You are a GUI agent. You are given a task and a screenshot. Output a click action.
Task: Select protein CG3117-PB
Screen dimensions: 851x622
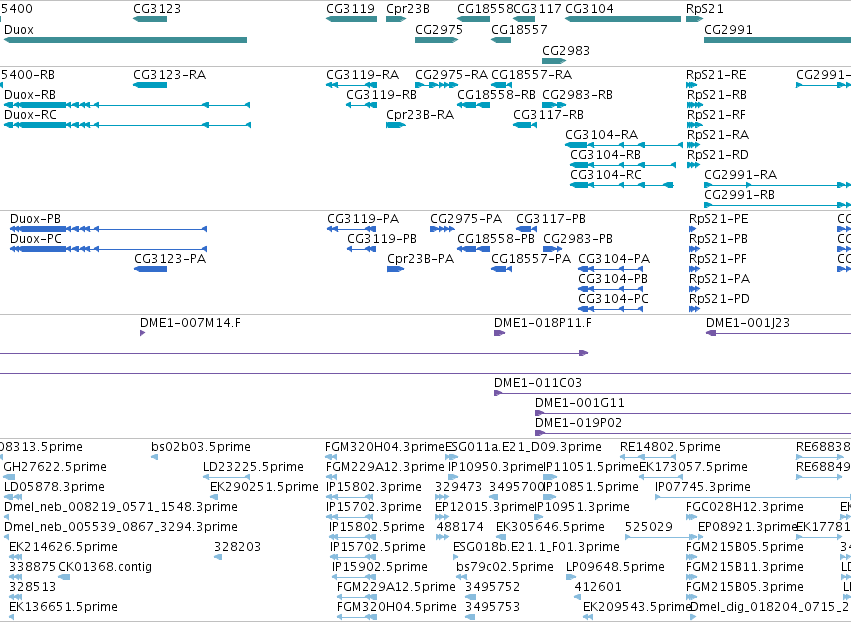click(x=551, y=219)
